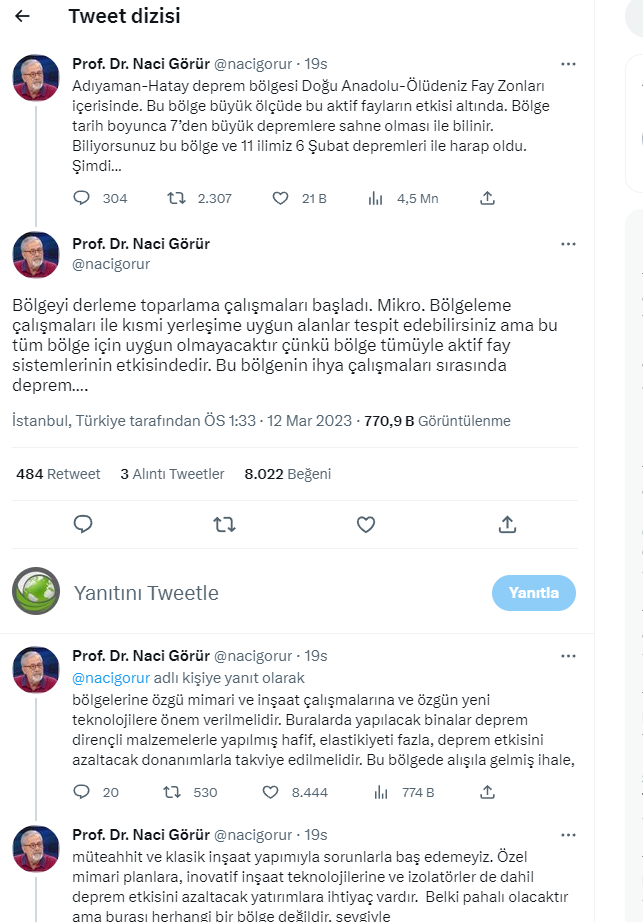Open the 484 Retweet list

coord(58,474)
